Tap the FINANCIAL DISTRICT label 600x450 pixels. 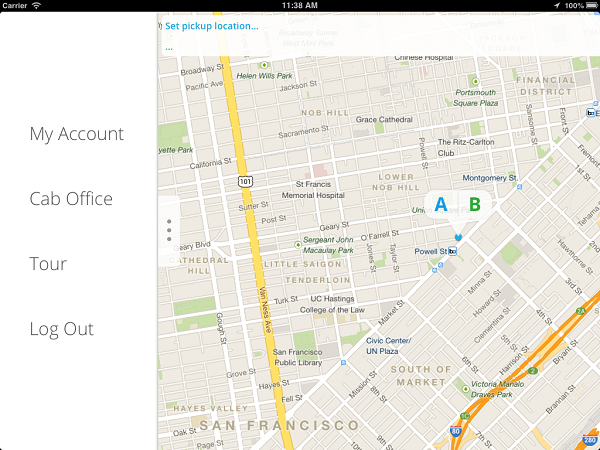tap(546, 86)
